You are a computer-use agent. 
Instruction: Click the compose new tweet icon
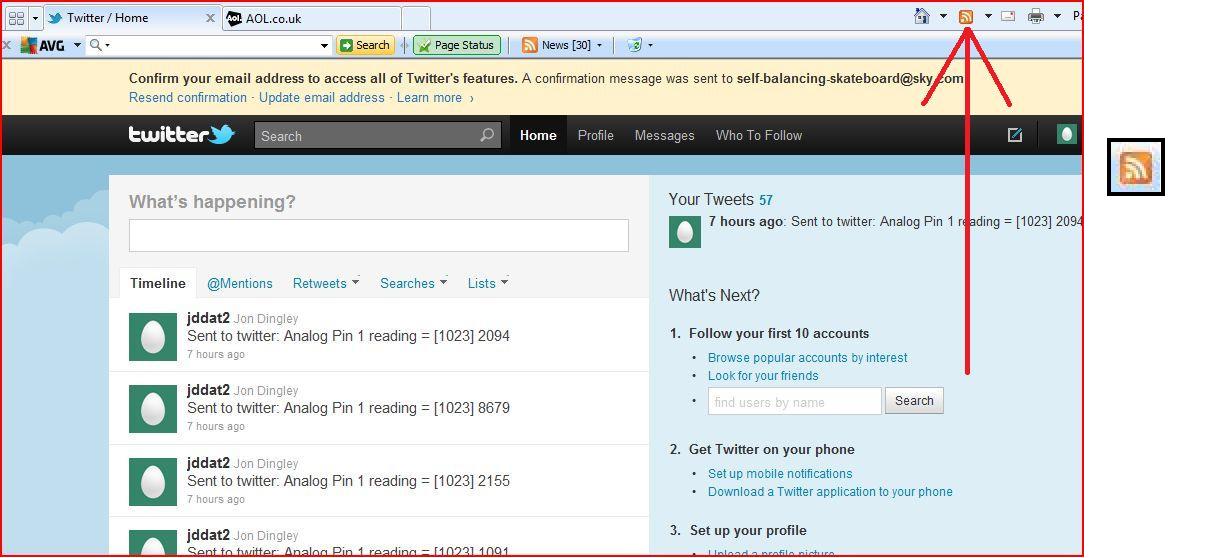(1015, 134)
